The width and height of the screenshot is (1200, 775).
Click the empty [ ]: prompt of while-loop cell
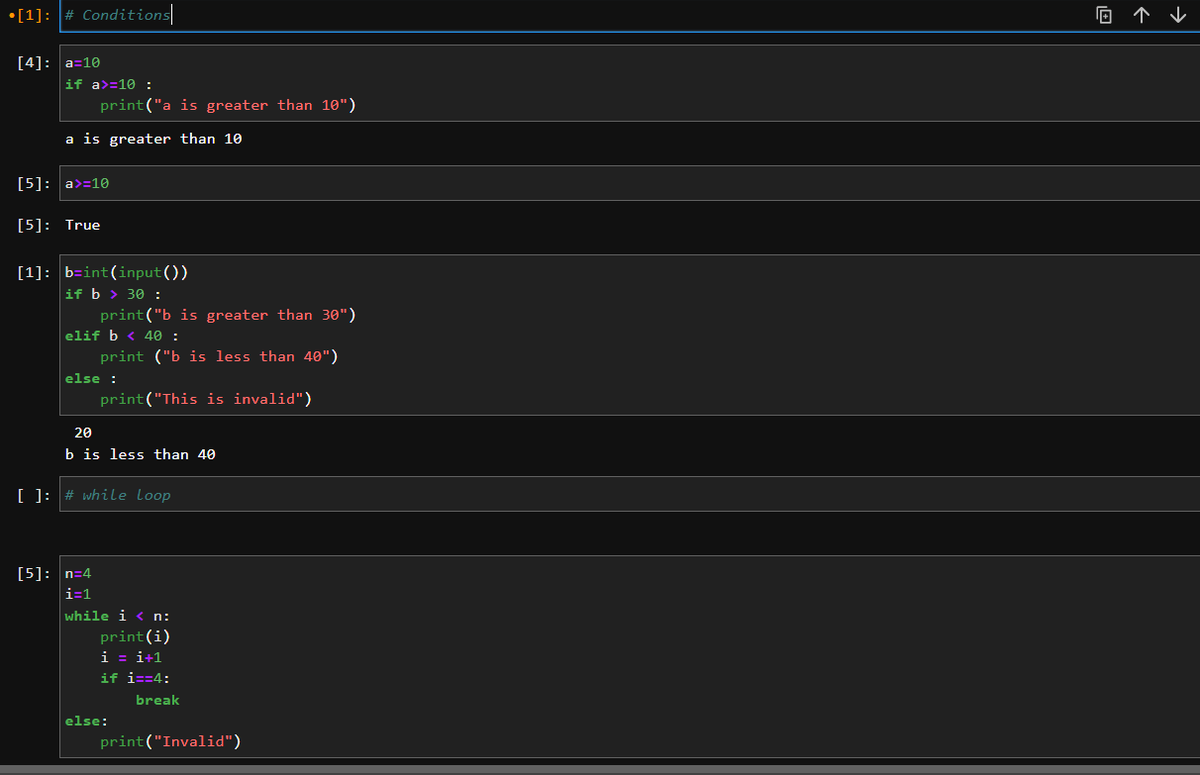point(35,495)
